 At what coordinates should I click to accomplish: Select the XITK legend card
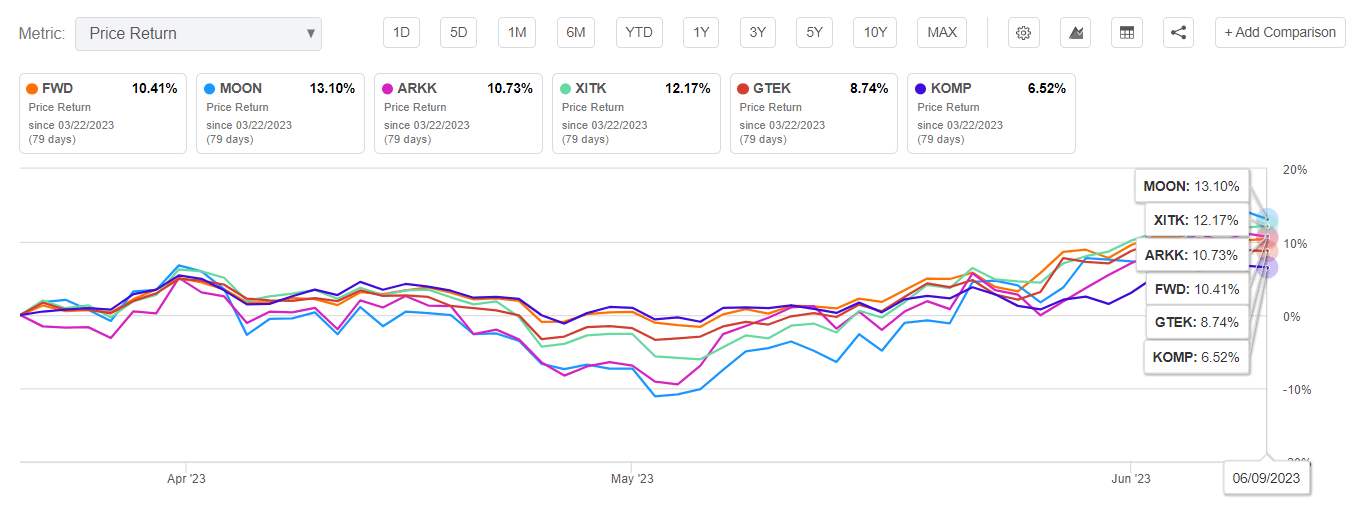click(636, 112)
